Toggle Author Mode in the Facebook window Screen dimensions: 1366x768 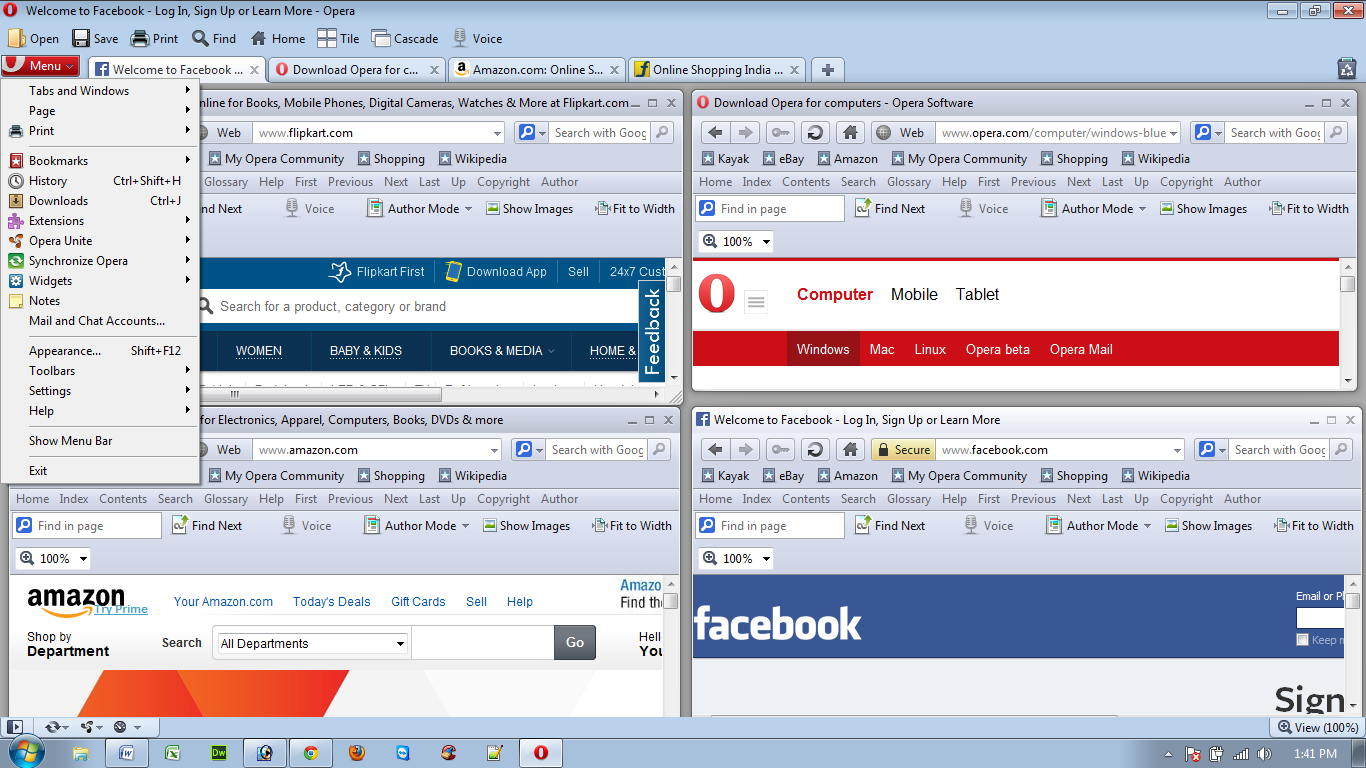(x=1097, y=525)
